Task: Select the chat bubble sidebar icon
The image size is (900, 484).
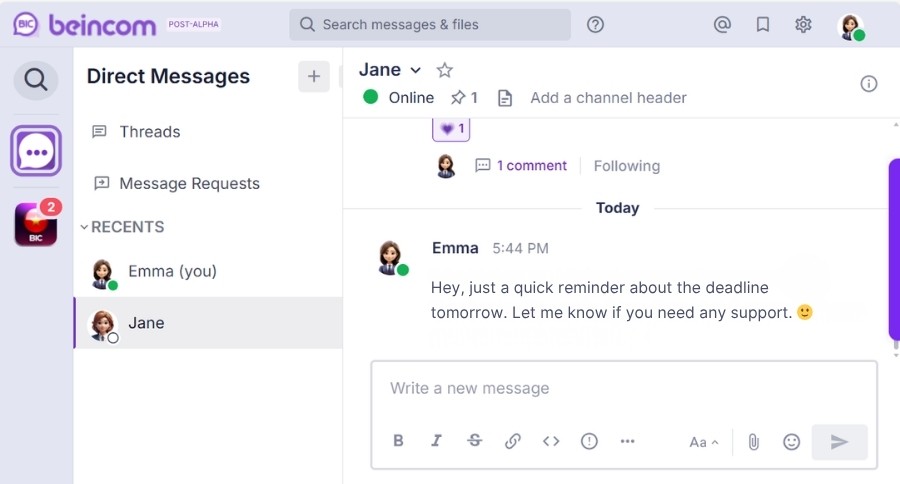Action: coord(36,151)
